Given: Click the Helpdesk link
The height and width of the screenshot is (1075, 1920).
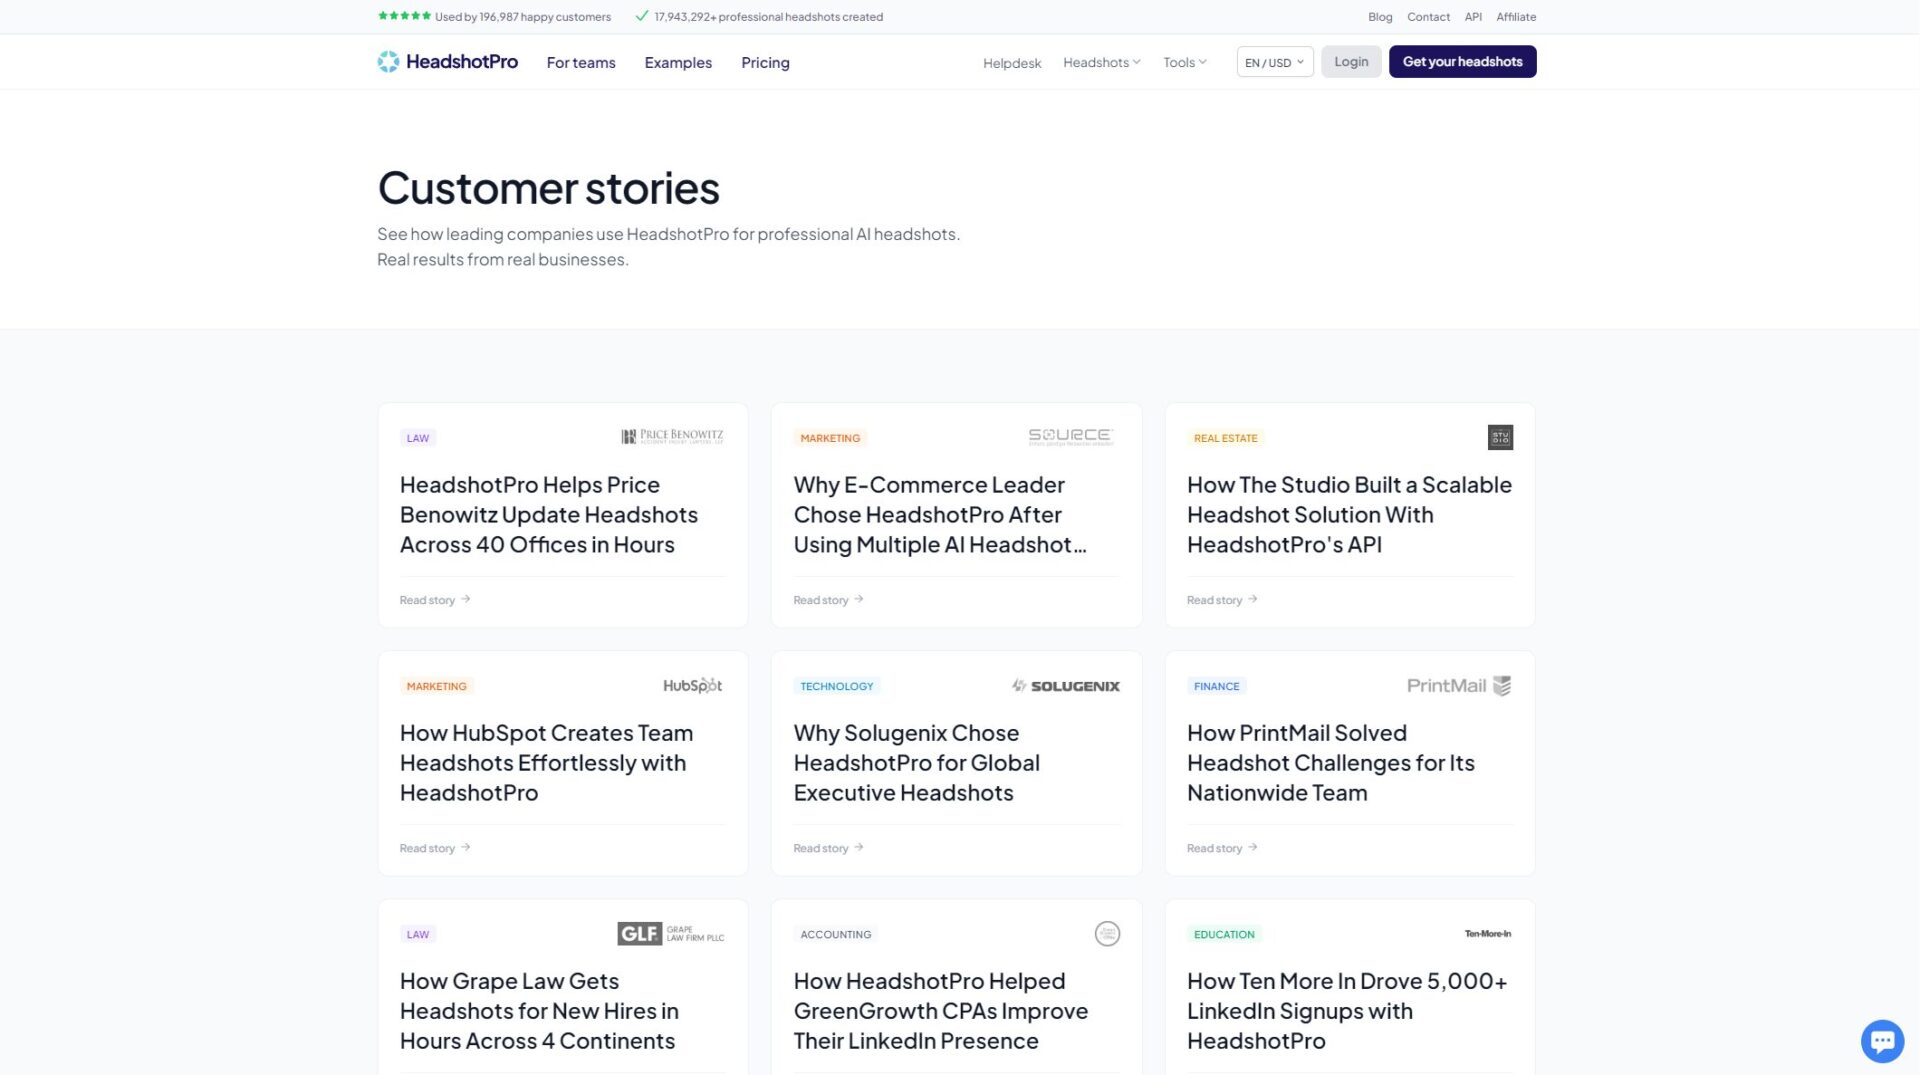Looking at the screenshot, I should pyautogui.click(x=1011, y=63).
